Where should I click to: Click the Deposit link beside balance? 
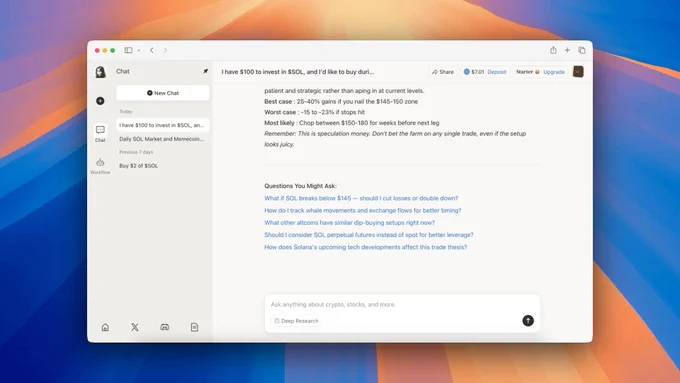(x=497, y=72)
